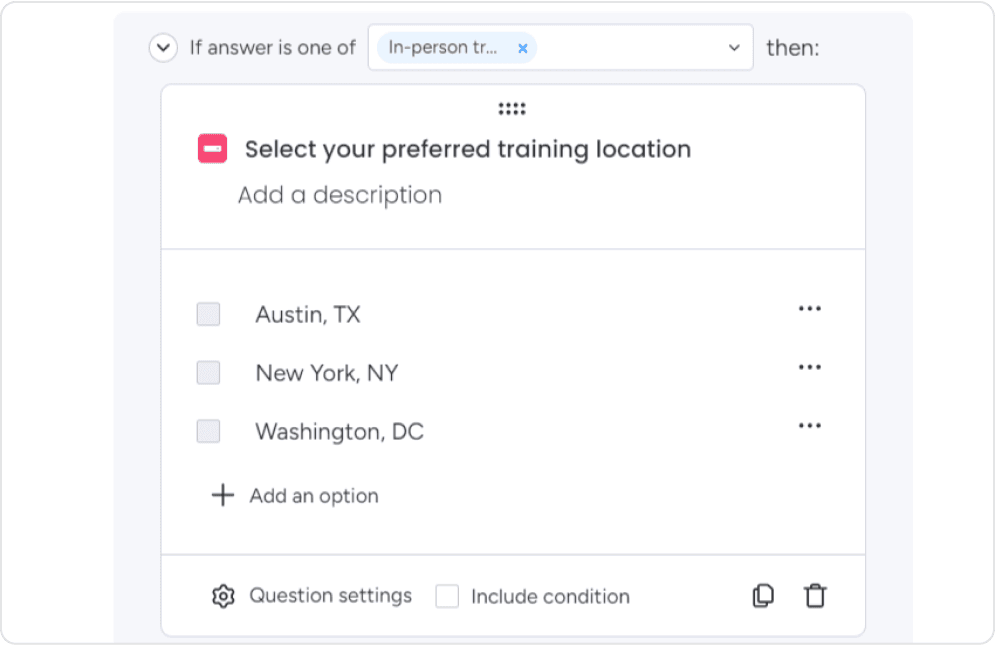
Task: Collapse the condition block with the chevron
Action: pyautogui.click(x=162, y=47)
